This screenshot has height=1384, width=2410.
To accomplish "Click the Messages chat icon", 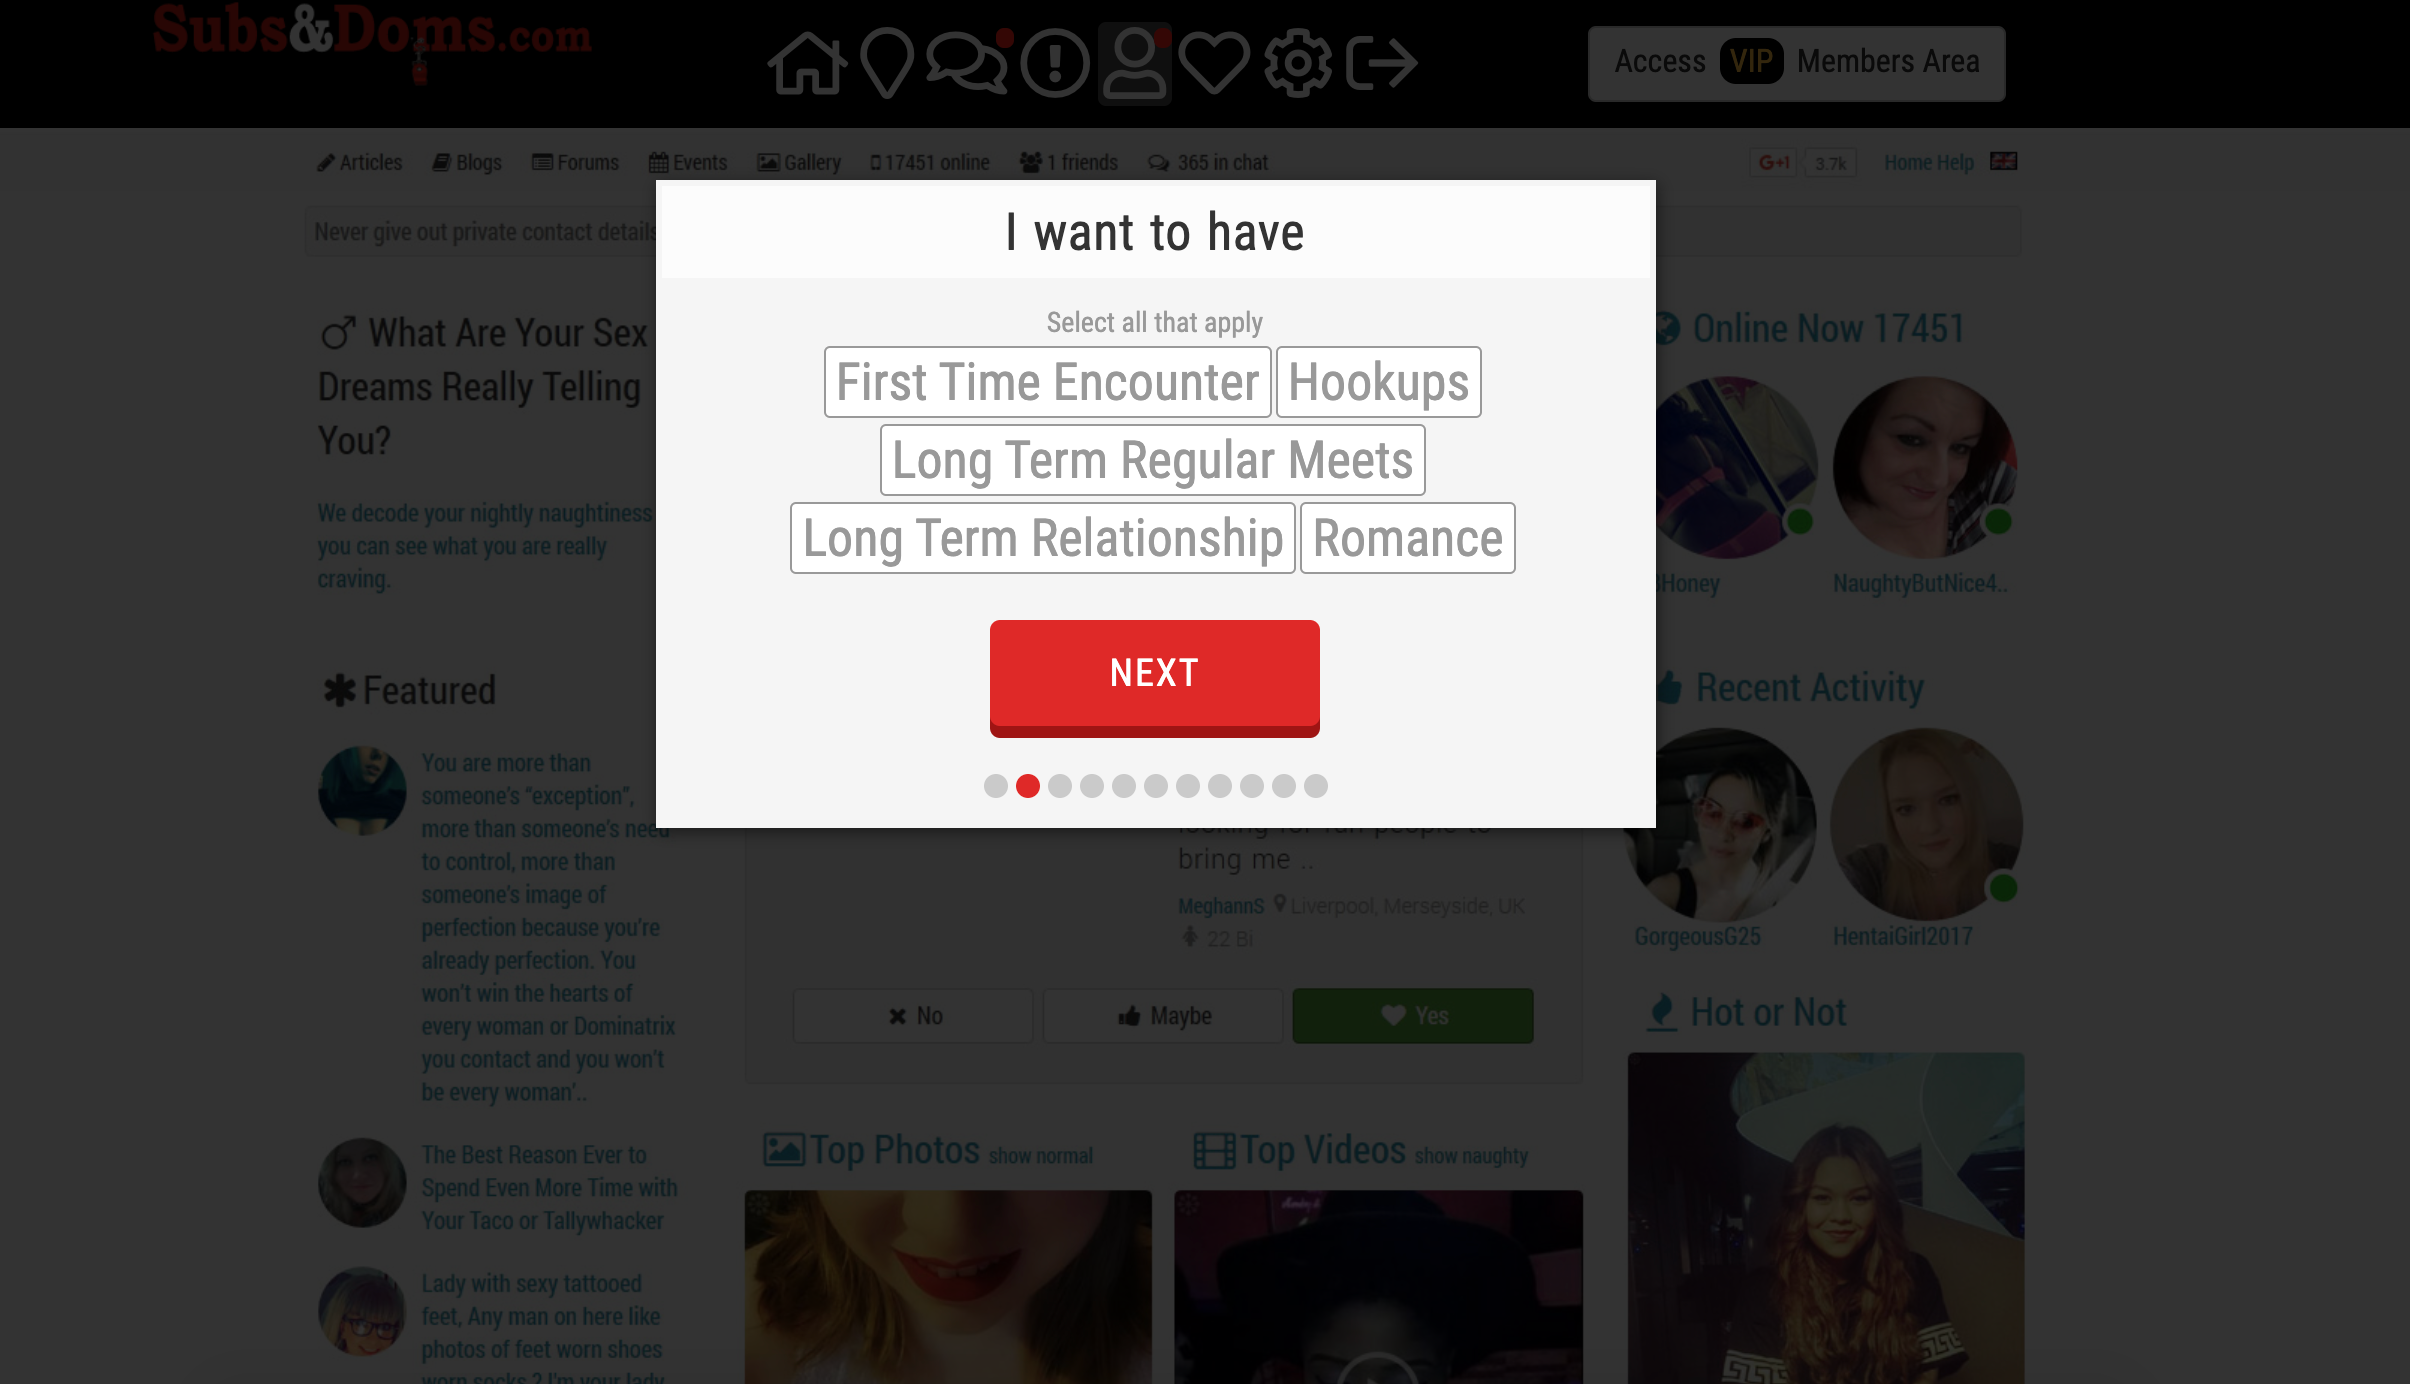I will (968, 63).
